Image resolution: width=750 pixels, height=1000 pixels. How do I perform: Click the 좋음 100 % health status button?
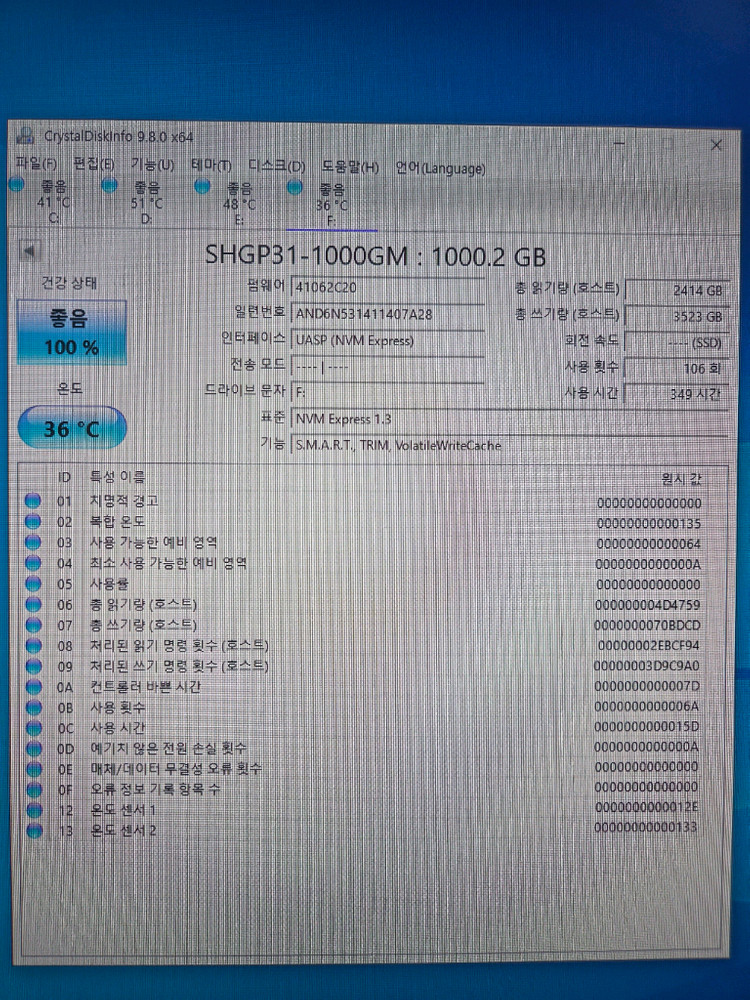click(71, 332)
